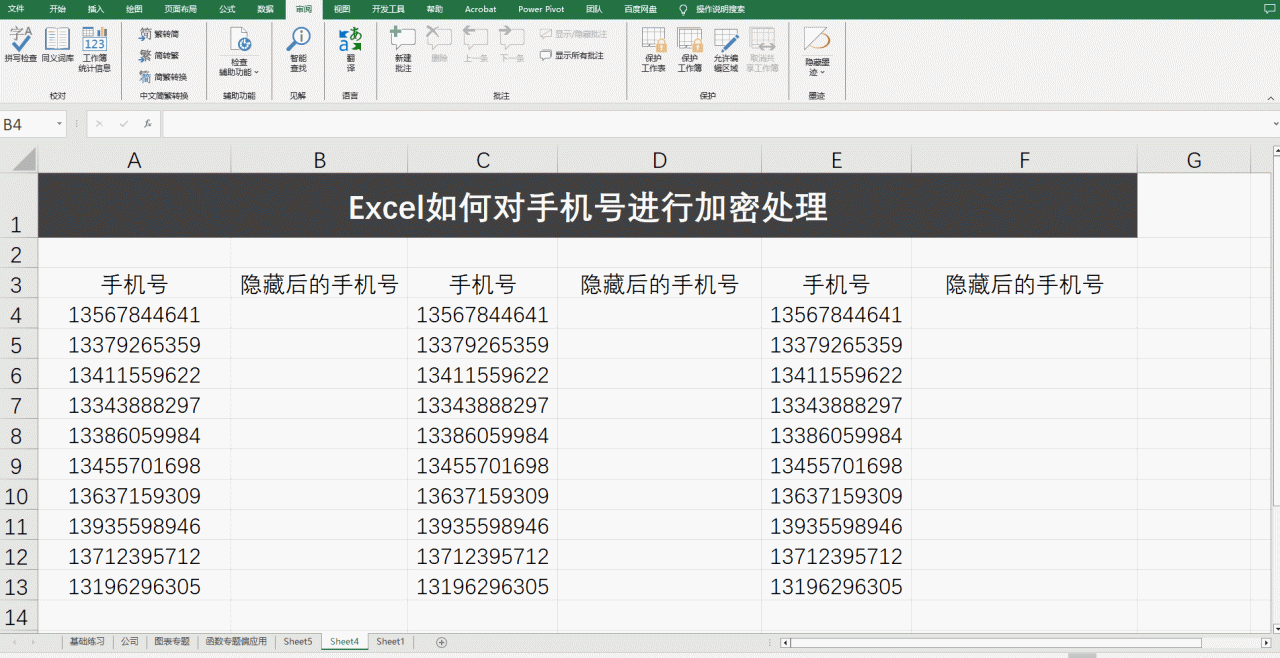The width and height of the screenshot is (1280, 658).
Task: Click cell A4 with 13567844641
Action: coord(134,315)
